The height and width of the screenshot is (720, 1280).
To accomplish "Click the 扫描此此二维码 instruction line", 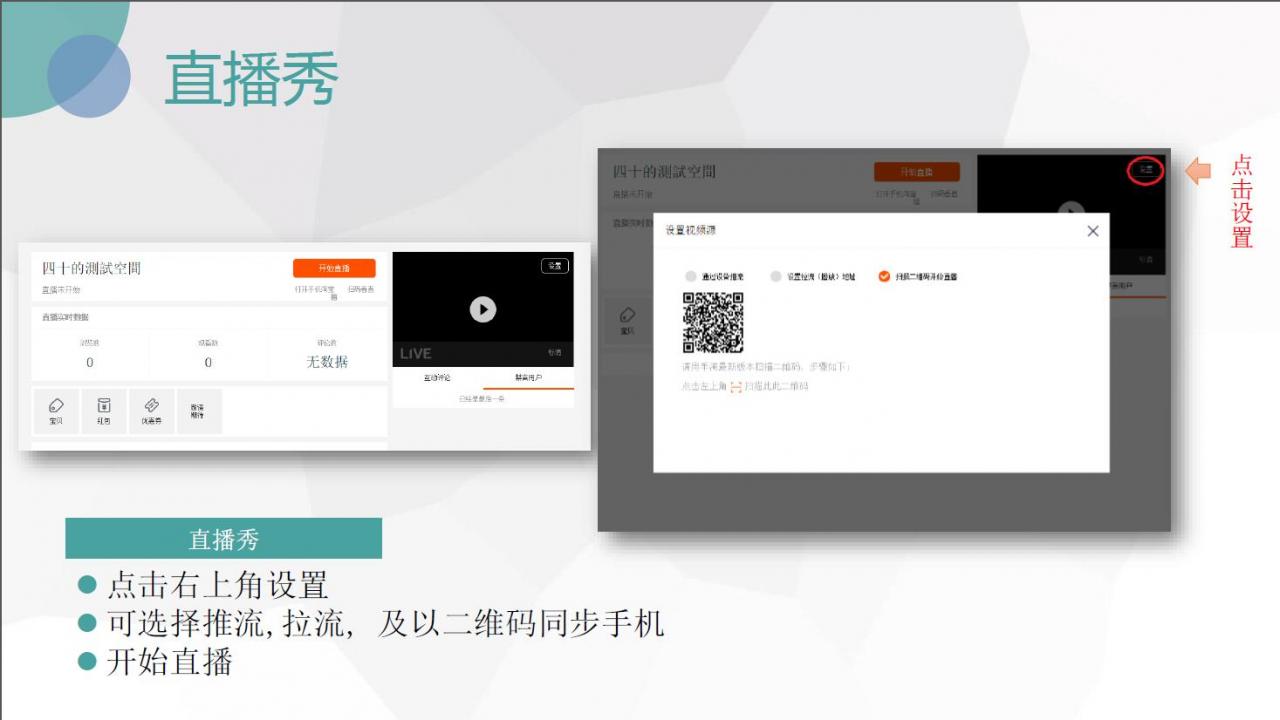I will [744, 386].
